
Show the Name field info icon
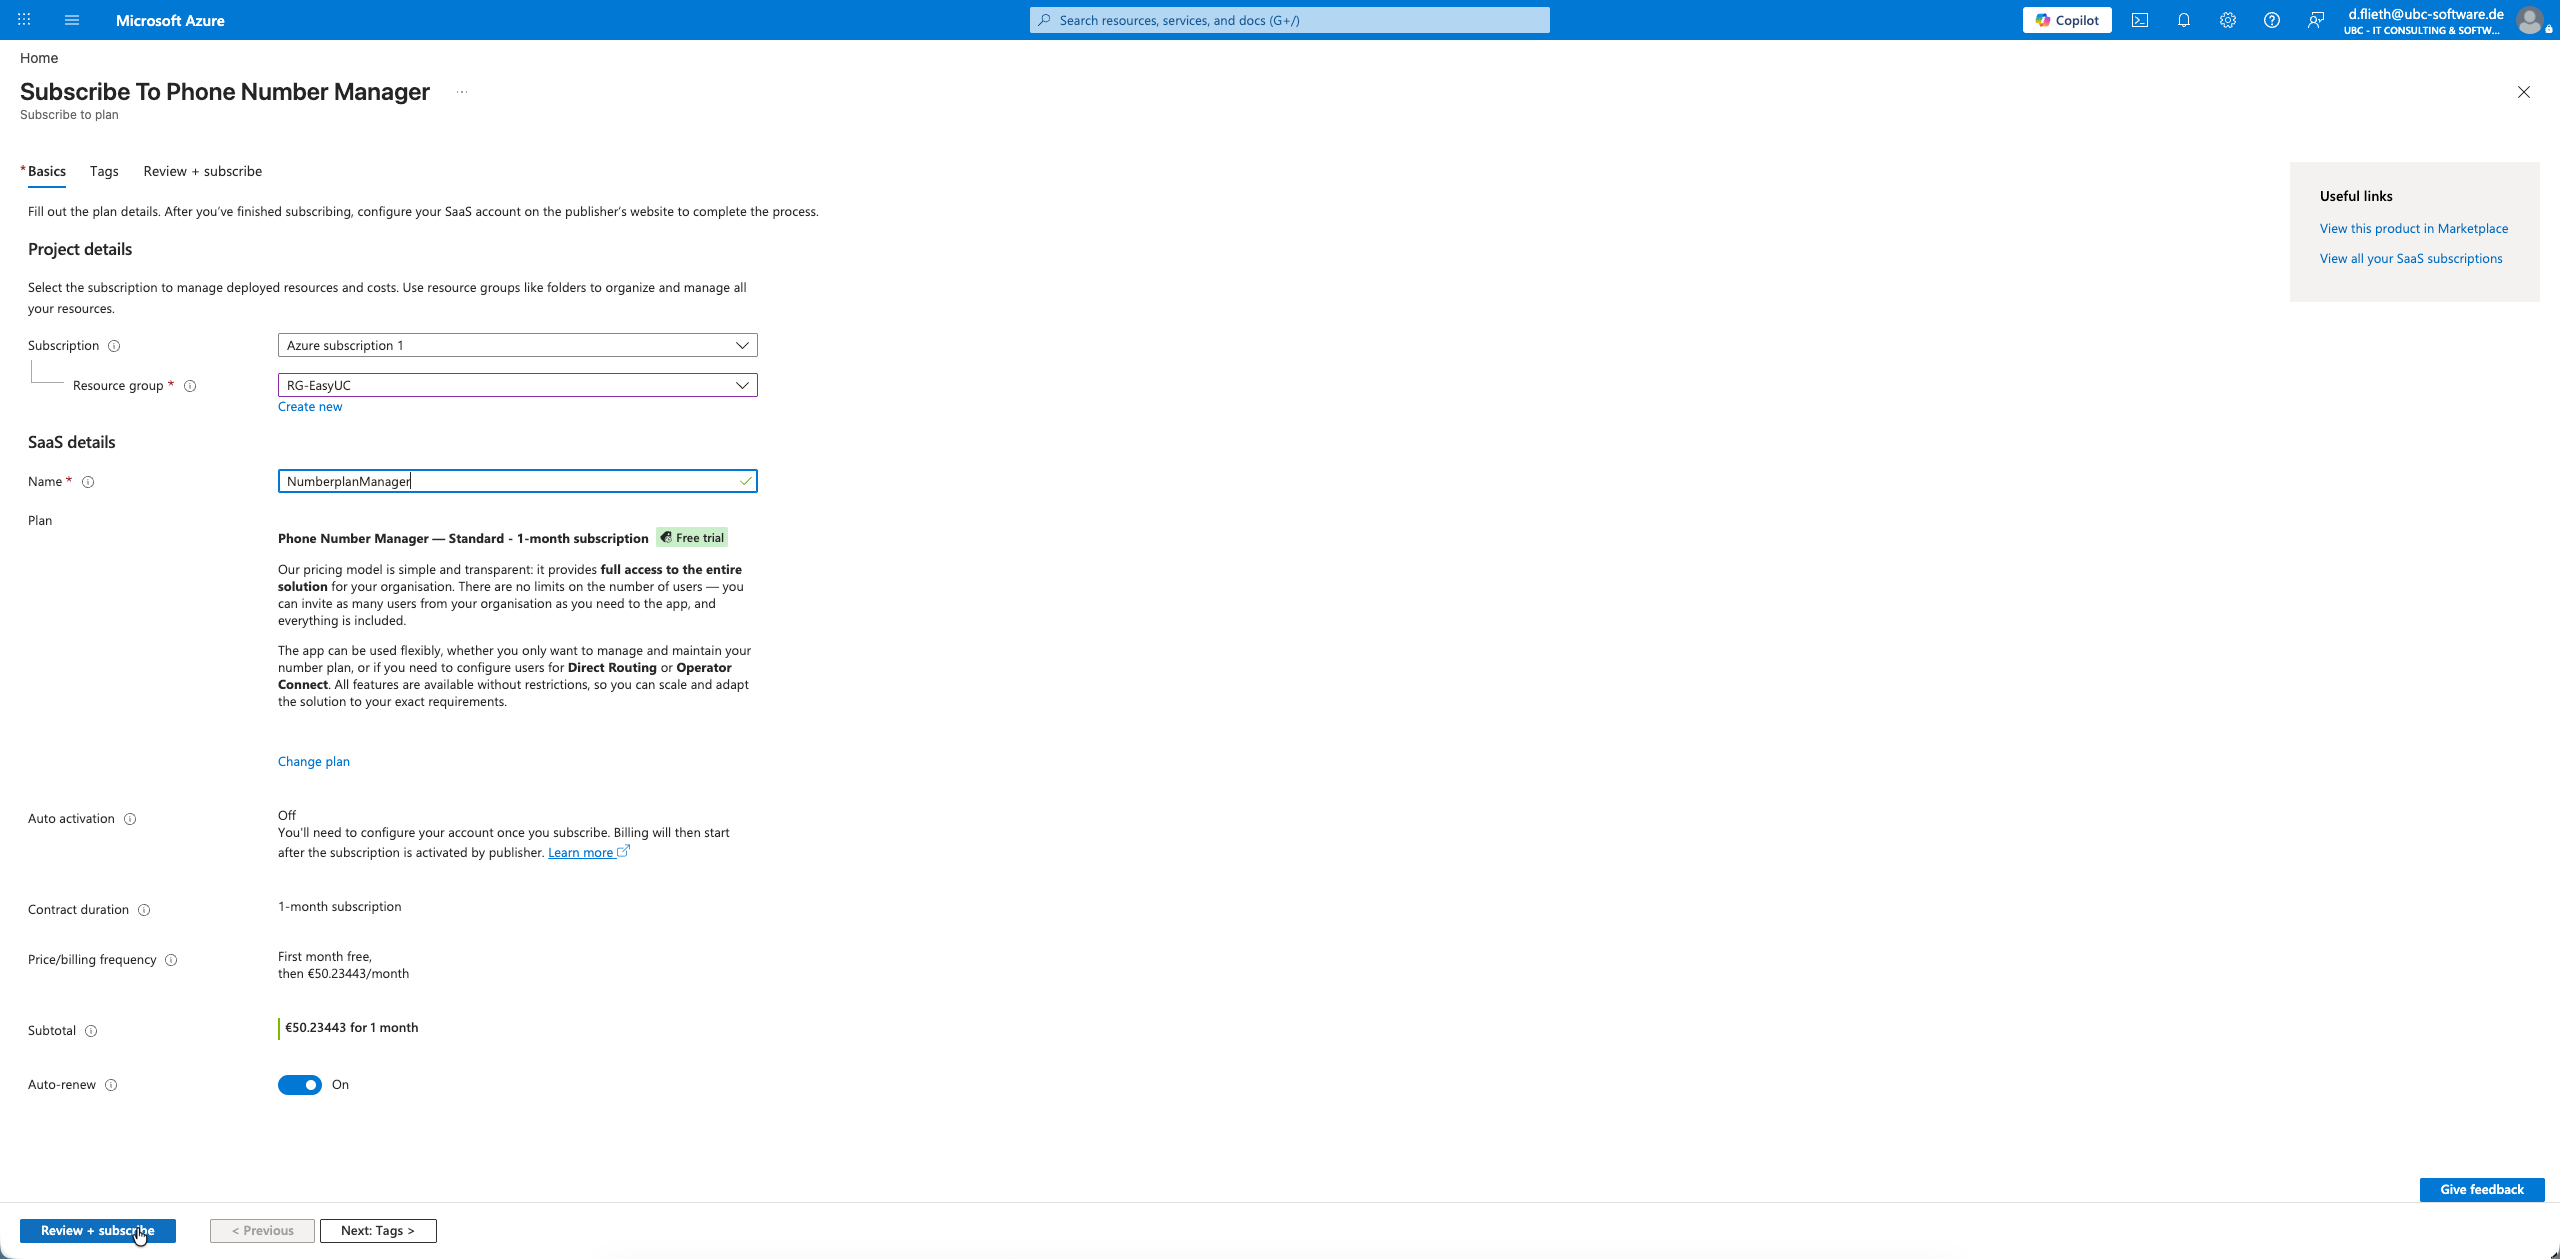(88, 482)
